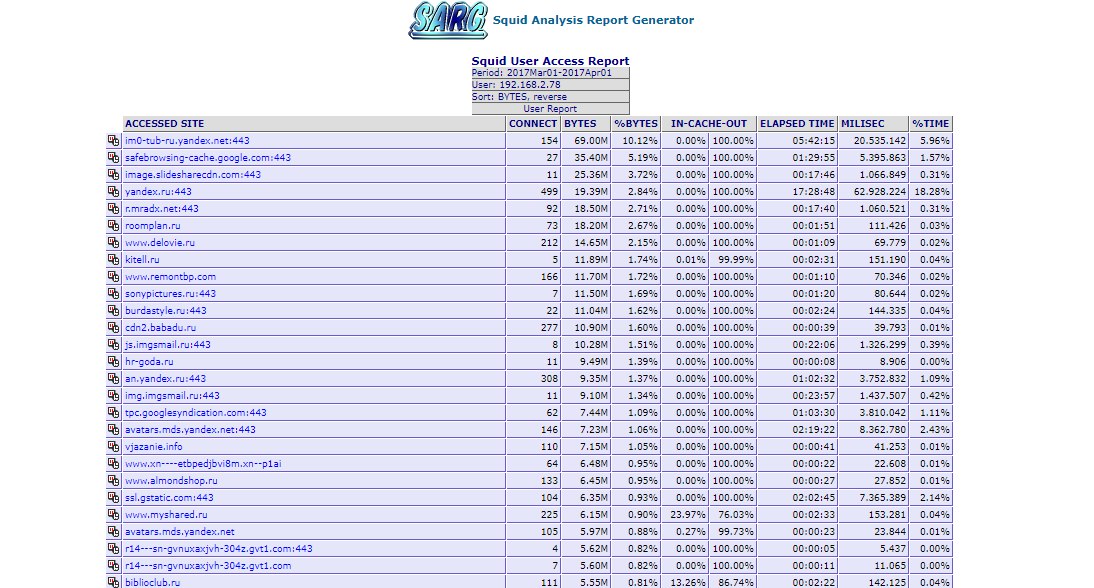Open date/time icon for an.yandex.ru:443
Image resolution: width=1094 pixels, height=588 pixels.
[x=113, y=378]
